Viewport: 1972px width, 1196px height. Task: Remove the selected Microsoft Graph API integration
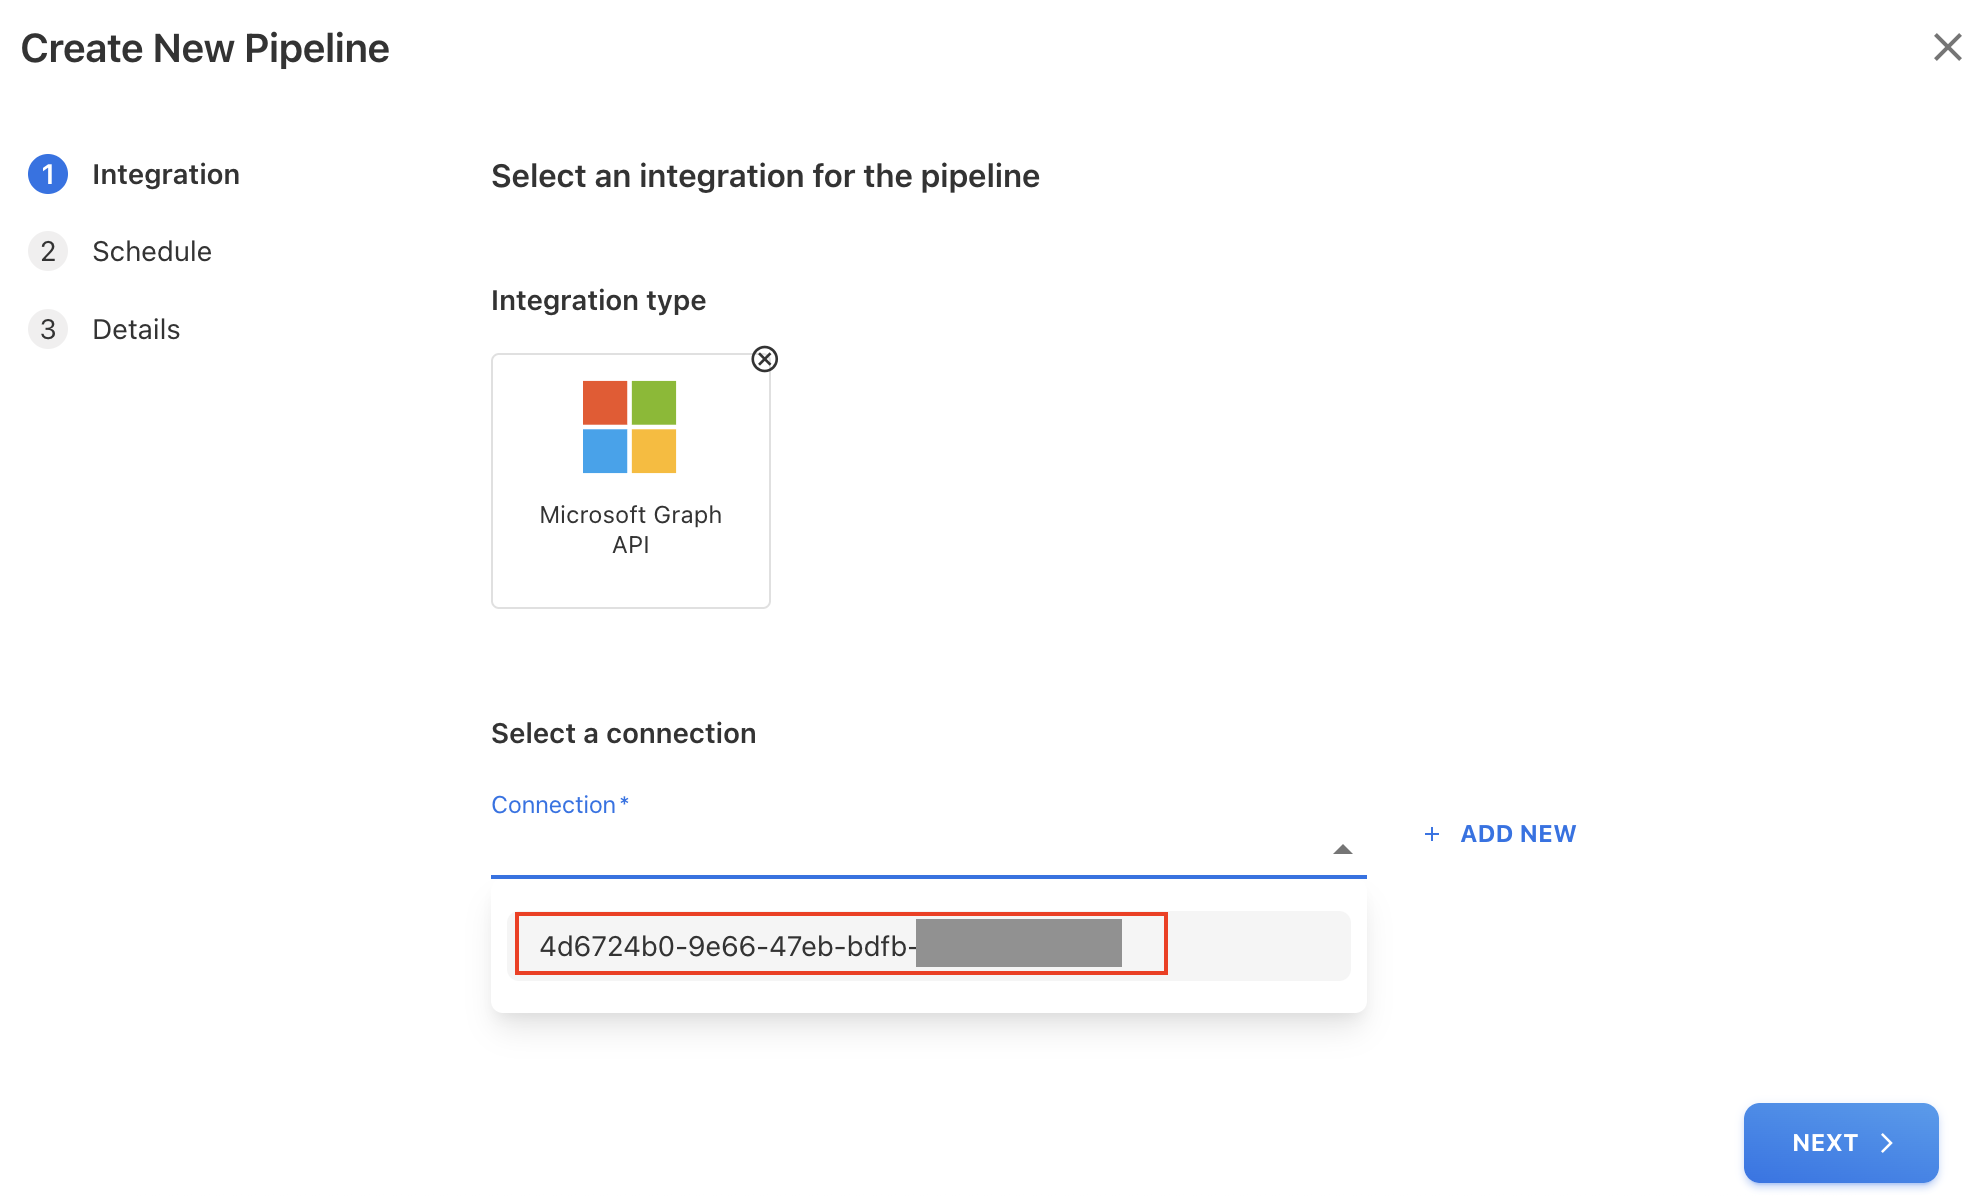(x=764, y=359)
